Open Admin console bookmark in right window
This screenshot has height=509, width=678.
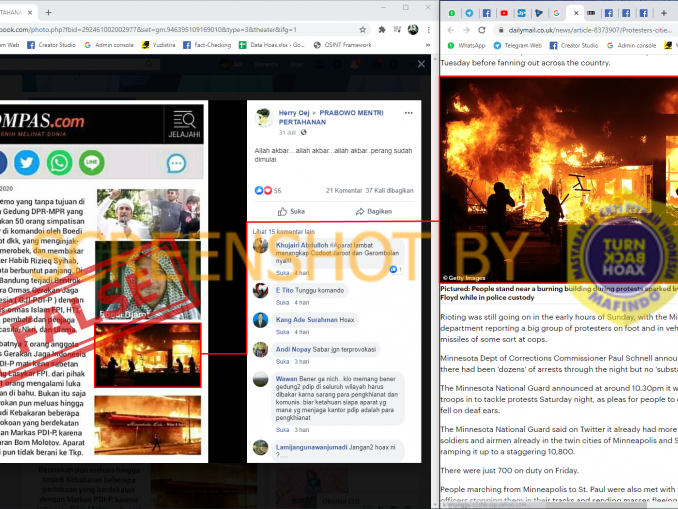pos(632,45)
